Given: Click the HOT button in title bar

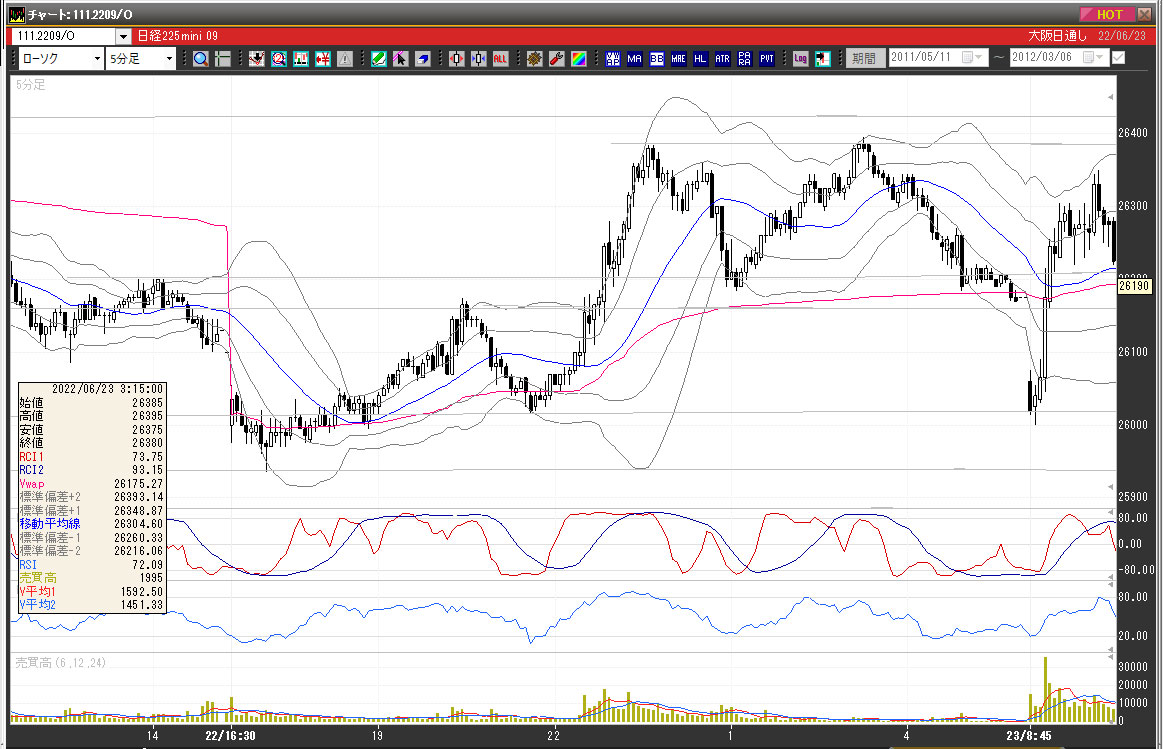Looking at the screenshot, I should coord(1105,14).
